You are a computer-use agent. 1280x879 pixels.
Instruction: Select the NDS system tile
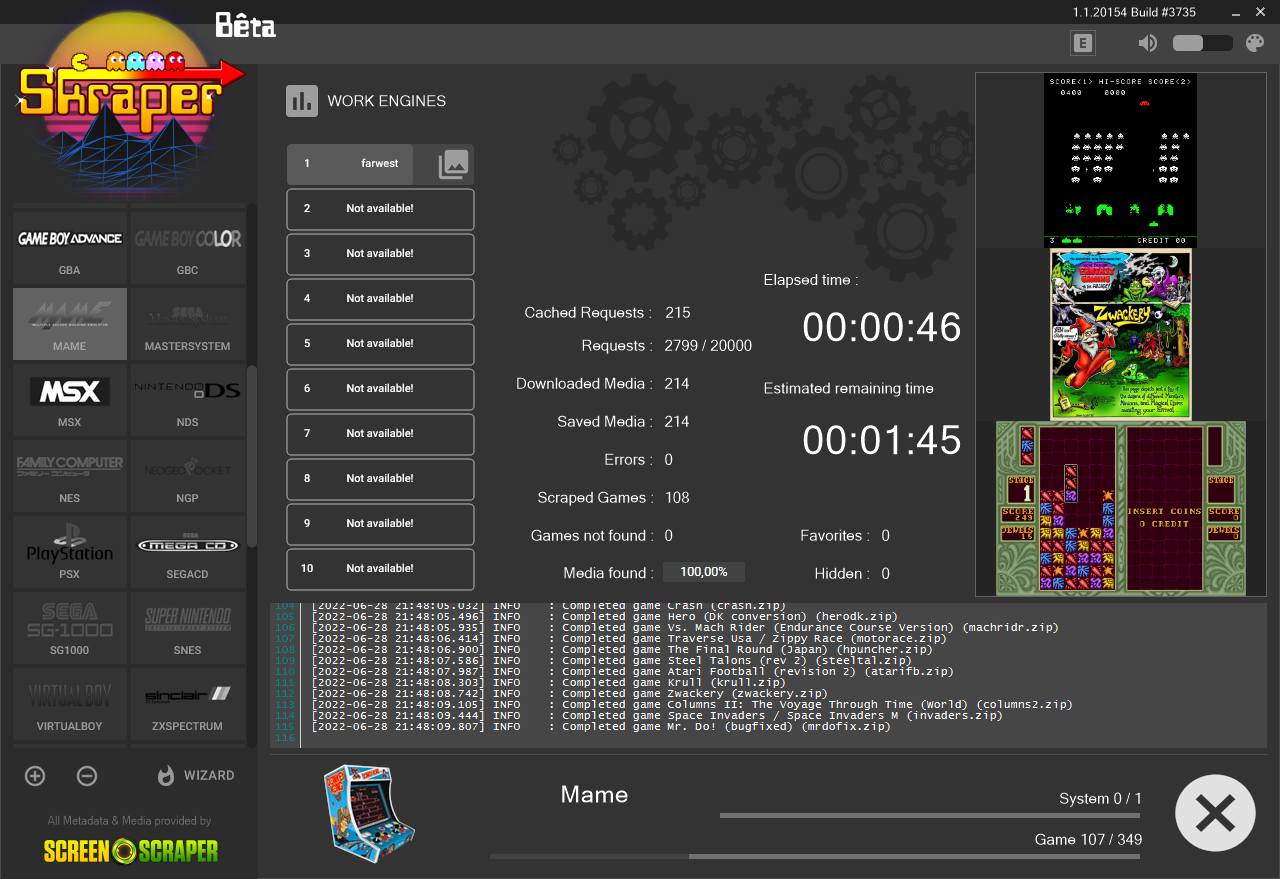click(x=188, y=399)
